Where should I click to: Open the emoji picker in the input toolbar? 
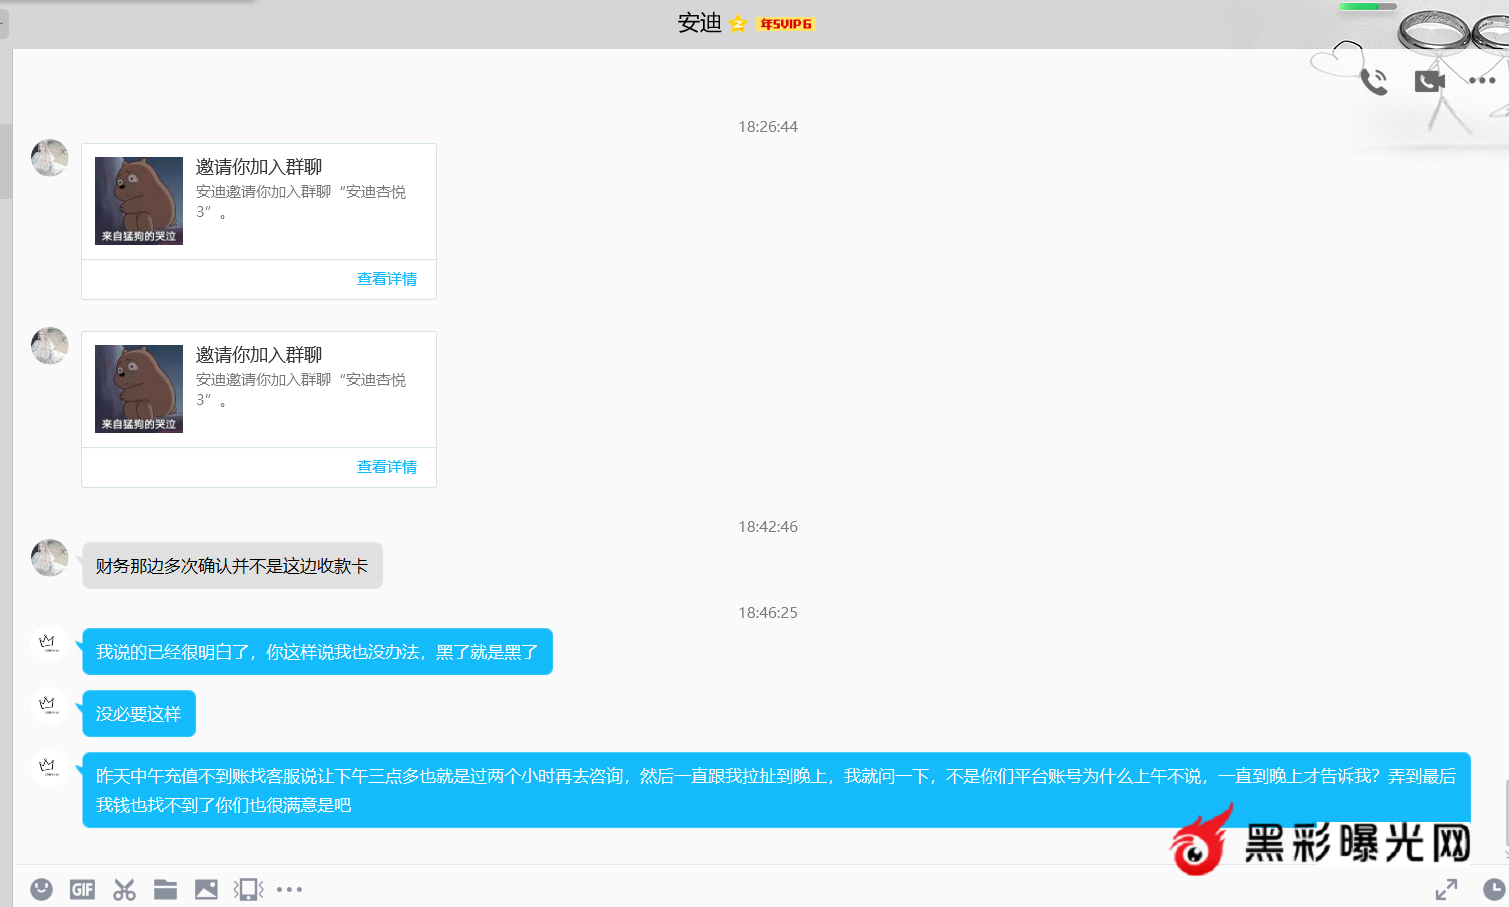pos(41,889)
